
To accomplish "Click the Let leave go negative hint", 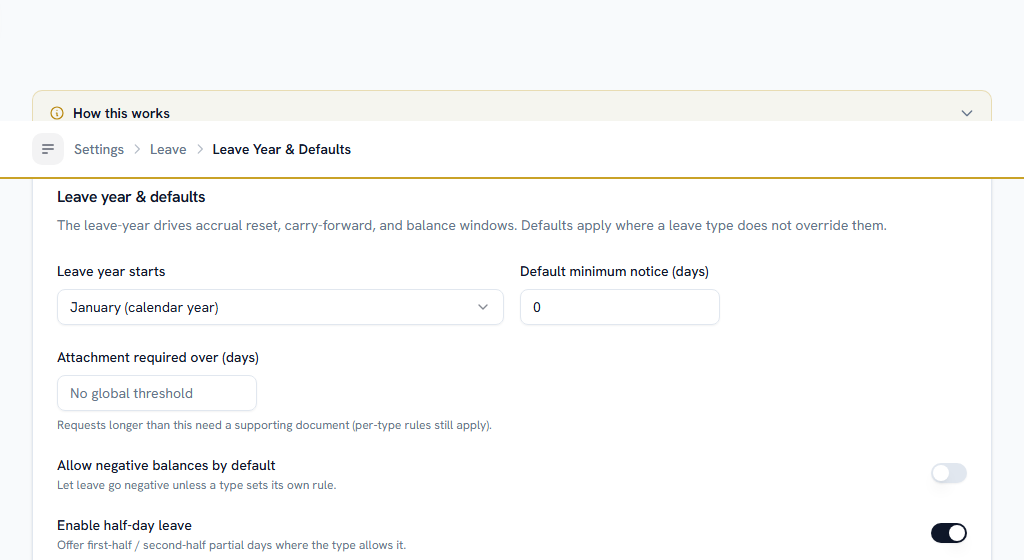I will pyautogui.click(x=196, y=485).
